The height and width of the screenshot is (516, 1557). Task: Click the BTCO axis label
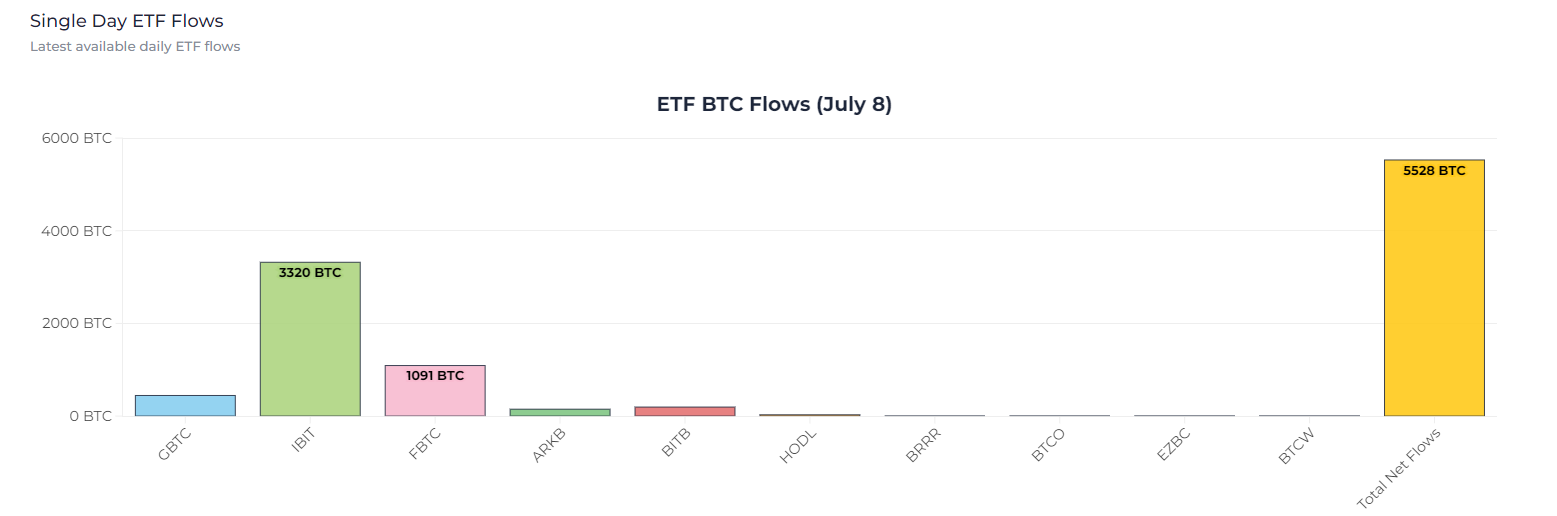1049,444
